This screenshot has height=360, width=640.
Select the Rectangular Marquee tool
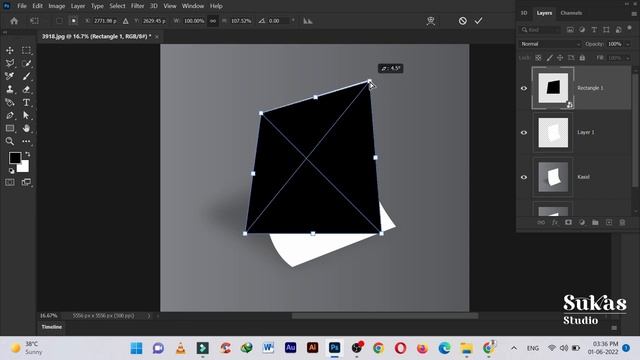pyautogui.click(x=26, y=50)
